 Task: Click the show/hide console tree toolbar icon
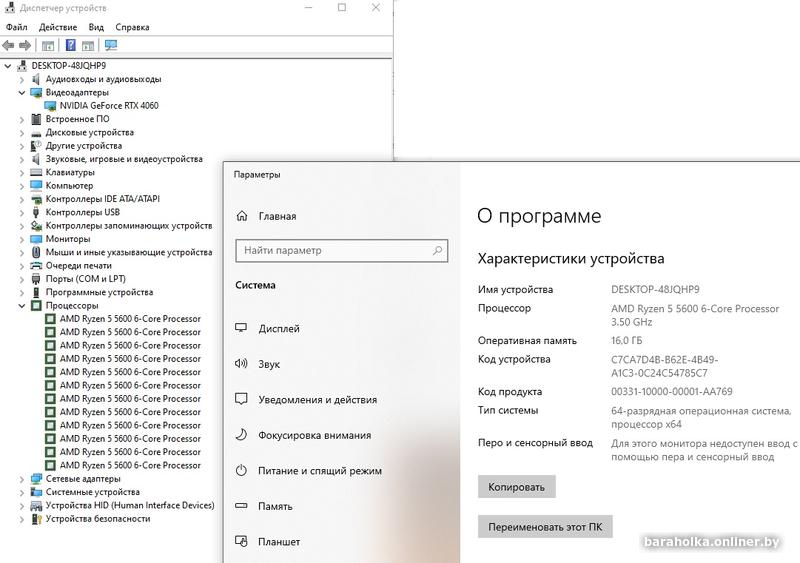(x=48, y=45)
